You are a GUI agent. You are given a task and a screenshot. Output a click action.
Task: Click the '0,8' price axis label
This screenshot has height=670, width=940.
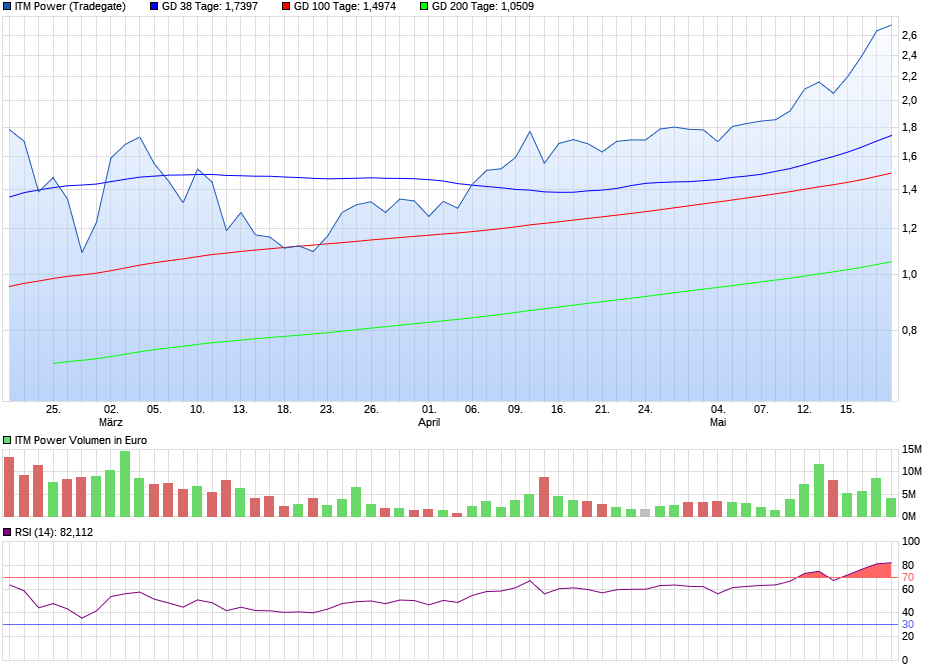click(x=909, y=330)
